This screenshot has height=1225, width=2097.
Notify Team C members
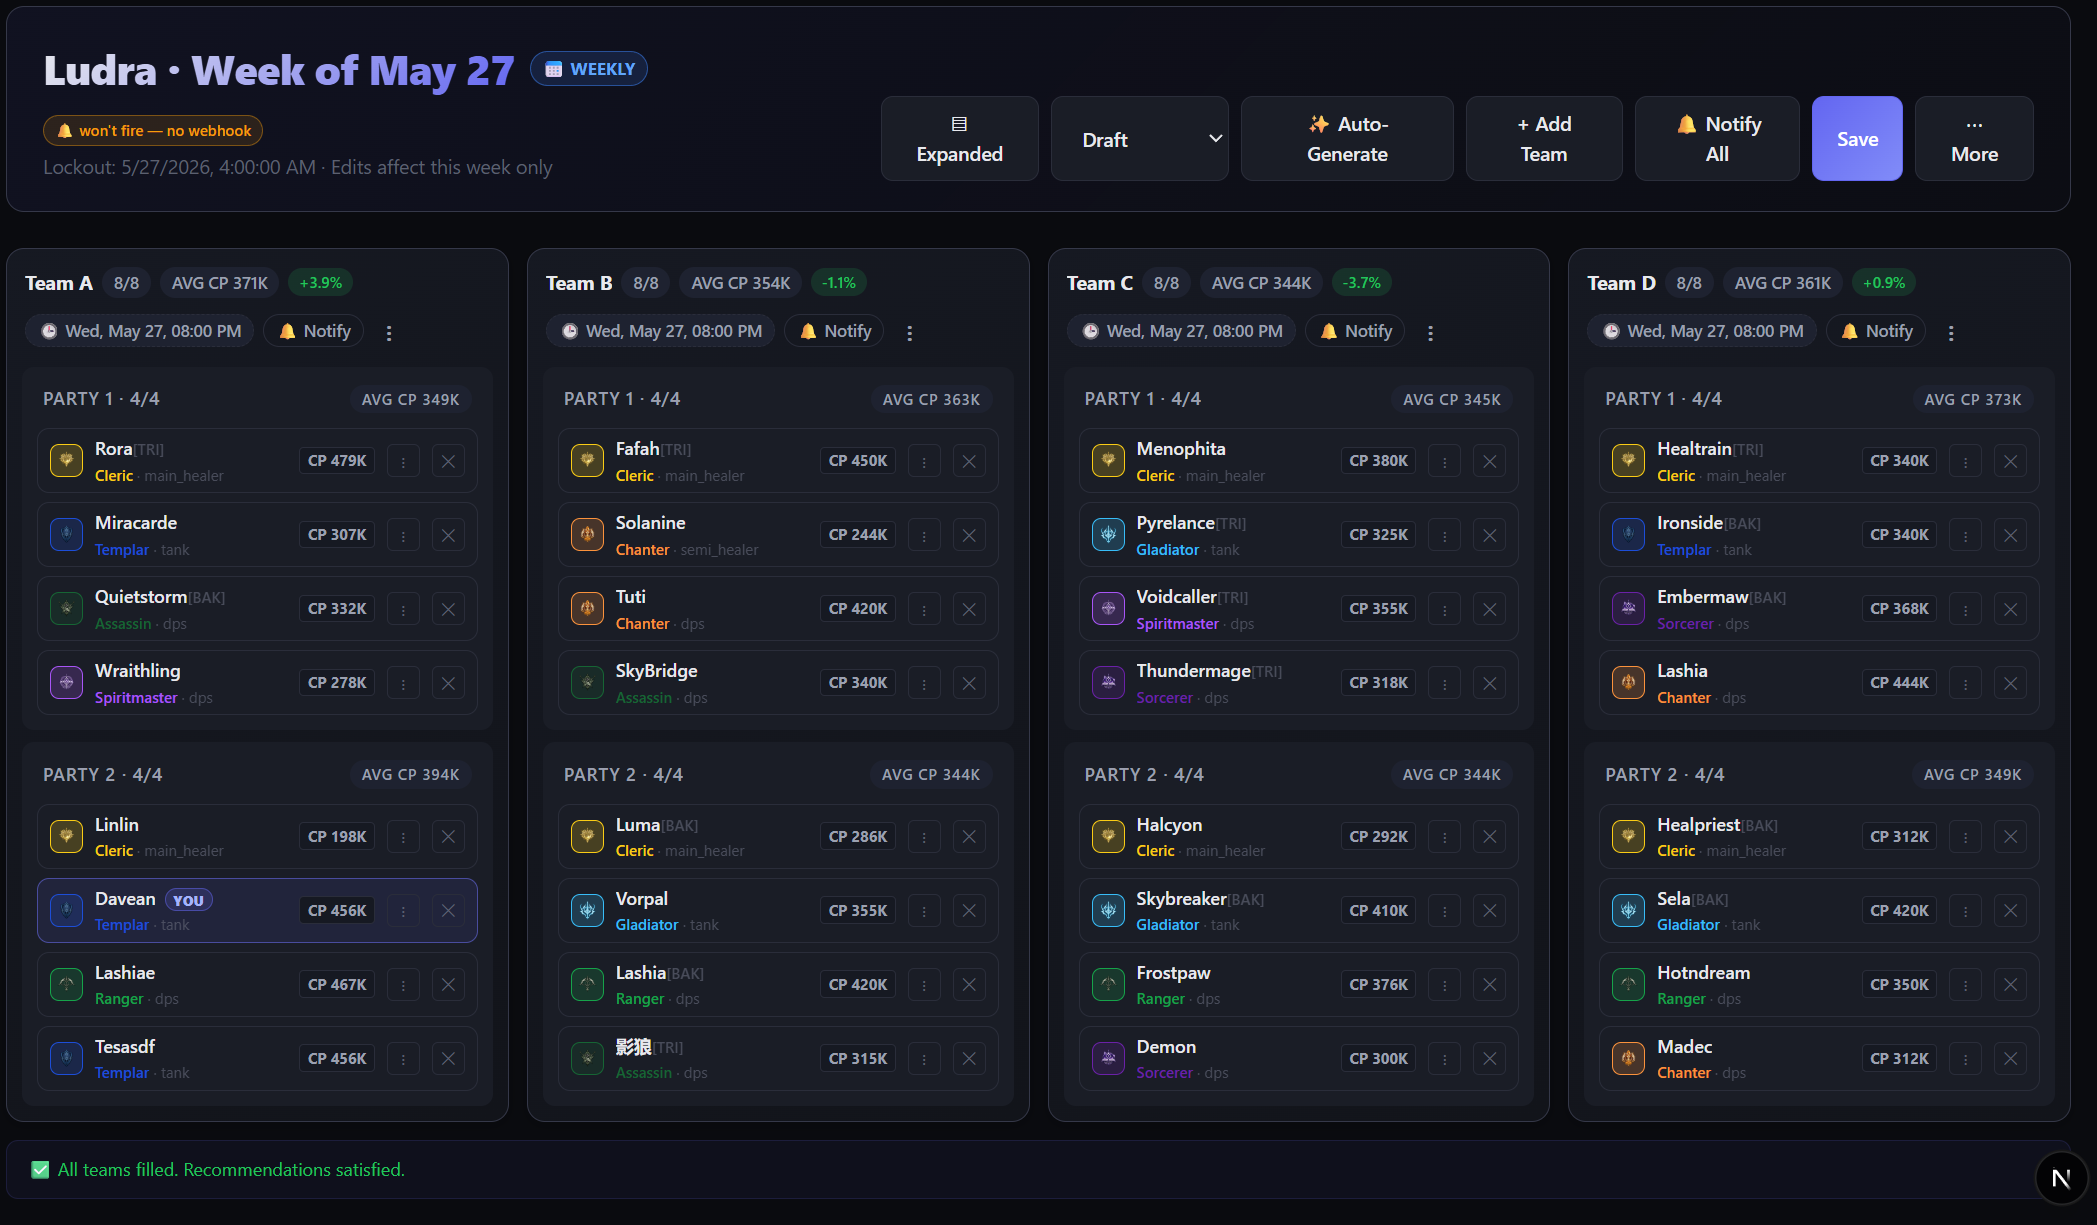pyautogui.click(x=1355, y=331)
